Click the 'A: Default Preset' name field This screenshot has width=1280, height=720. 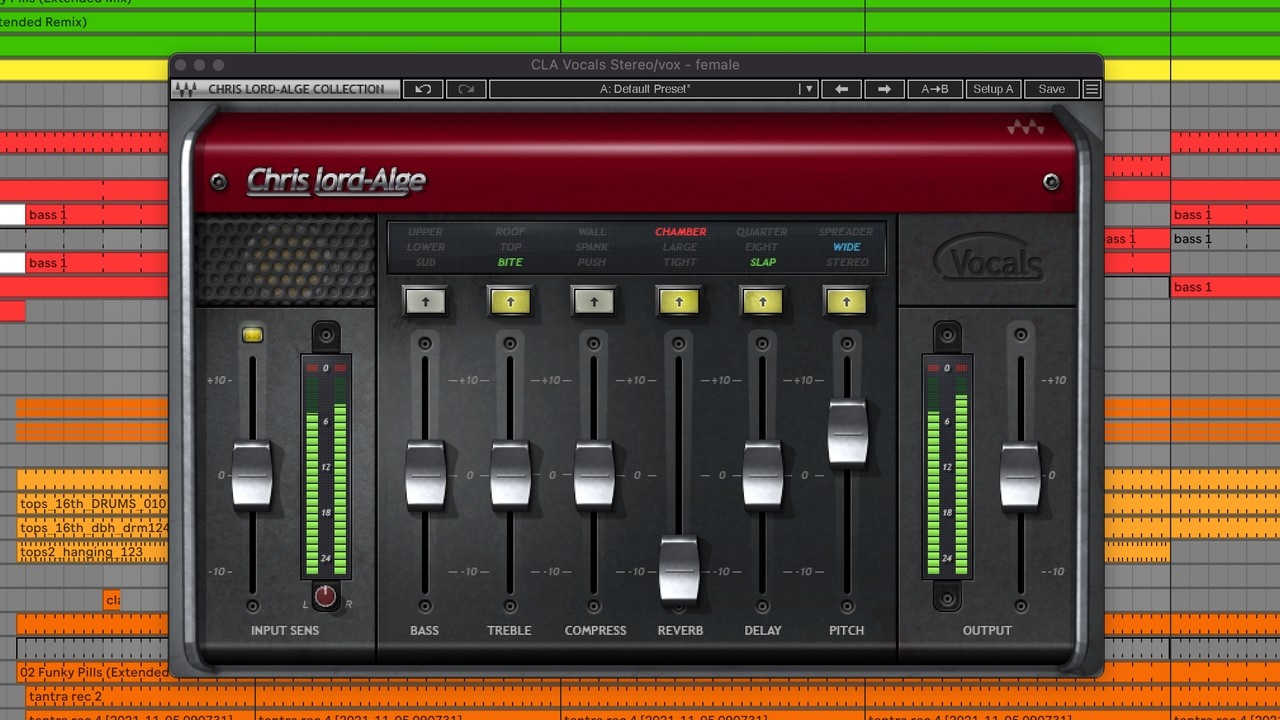click(x=645, y=89)
